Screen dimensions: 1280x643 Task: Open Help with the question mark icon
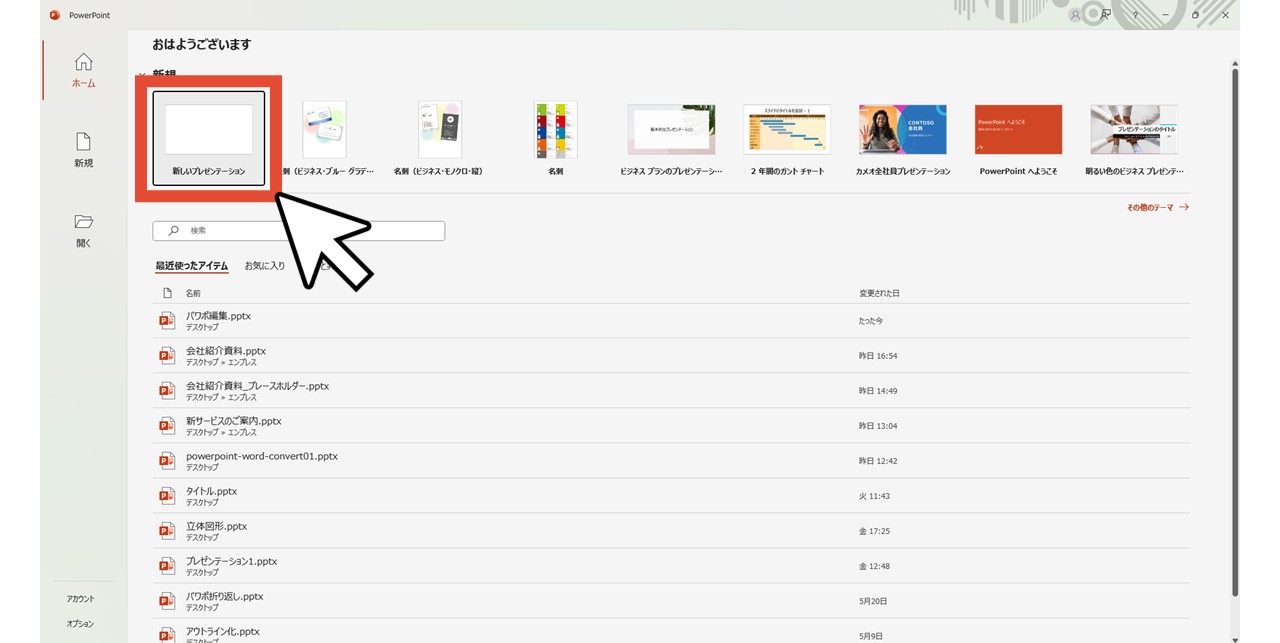pos(1135,15)
